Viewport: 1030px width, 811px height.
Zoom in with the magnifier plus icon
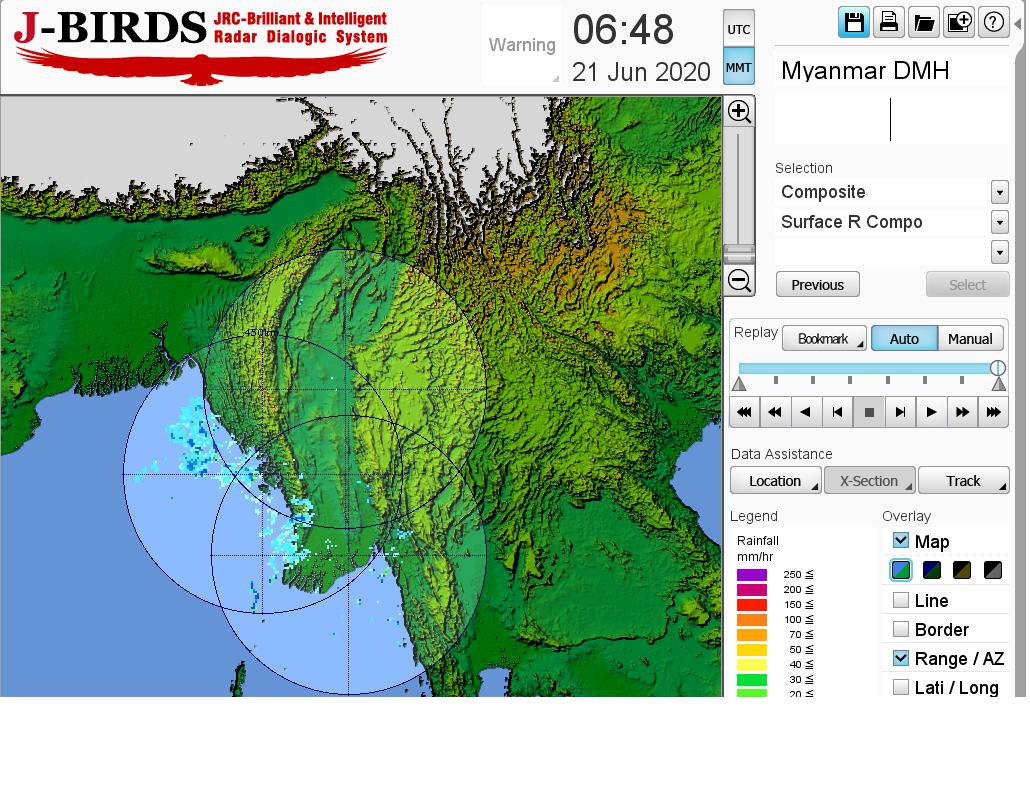point(739,111)
